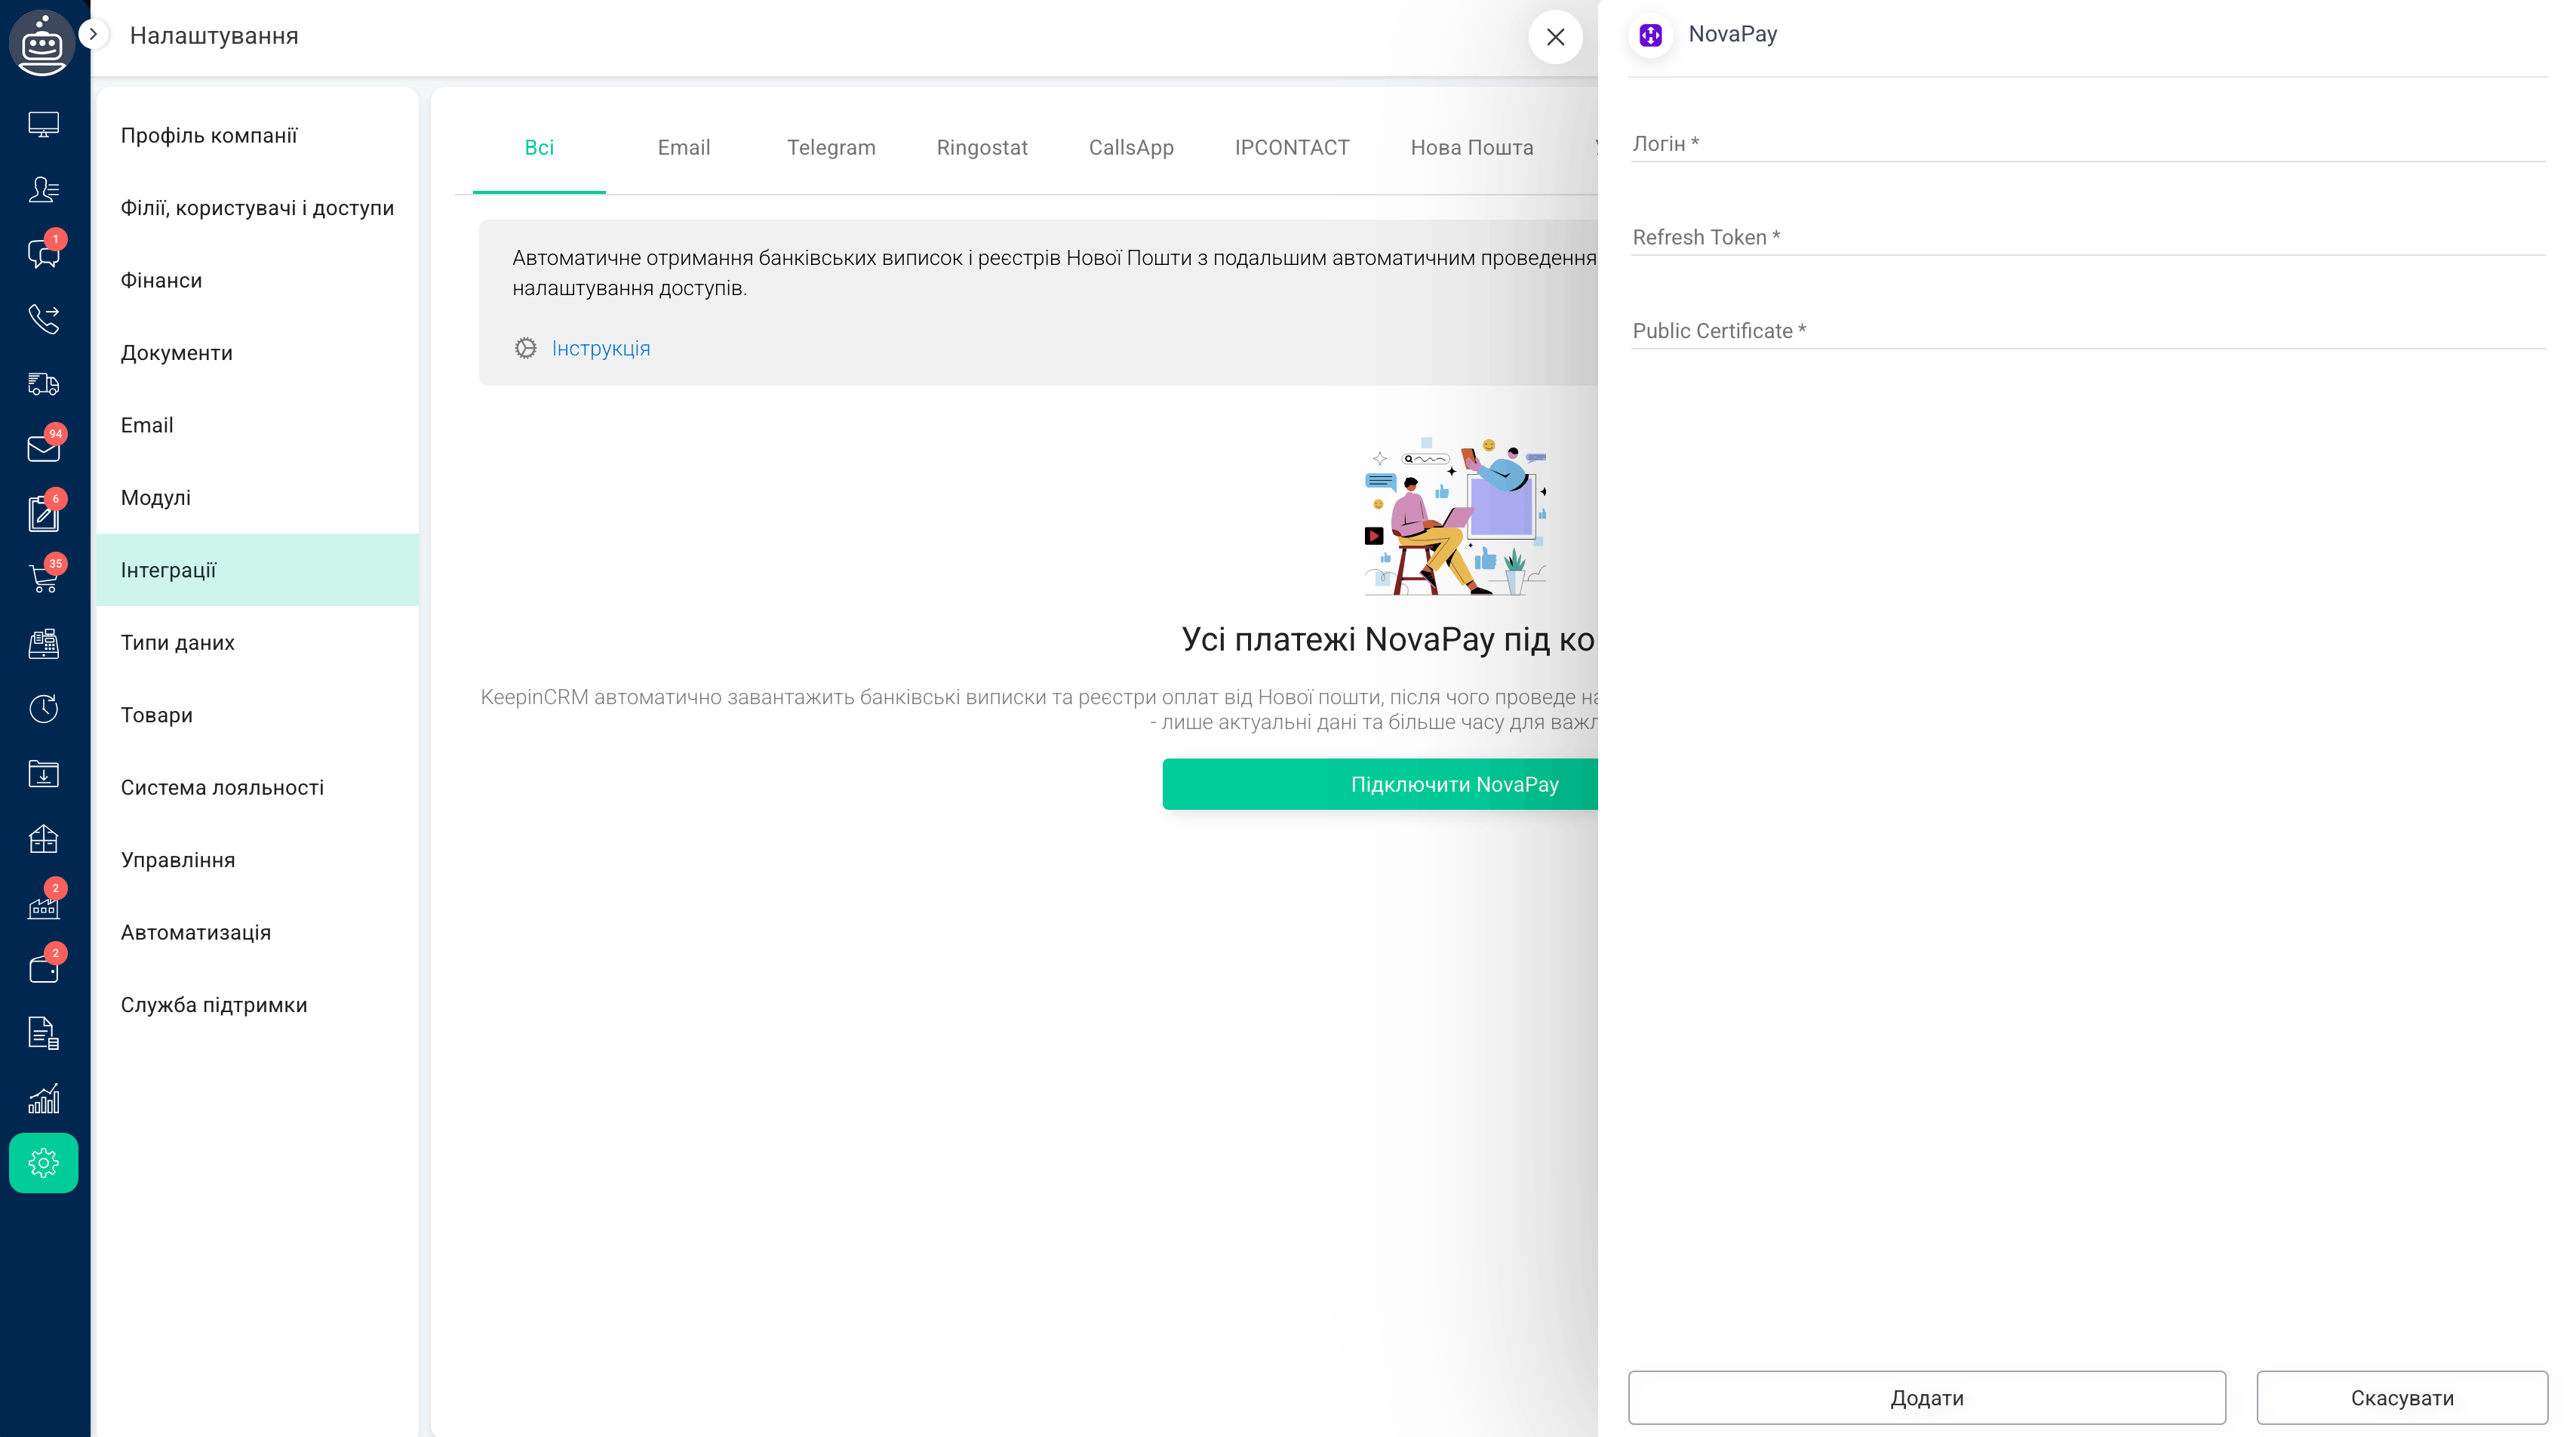The image size is (2576, 1437).
Task: Switch to the Ringostat tab
Action: 982,148
